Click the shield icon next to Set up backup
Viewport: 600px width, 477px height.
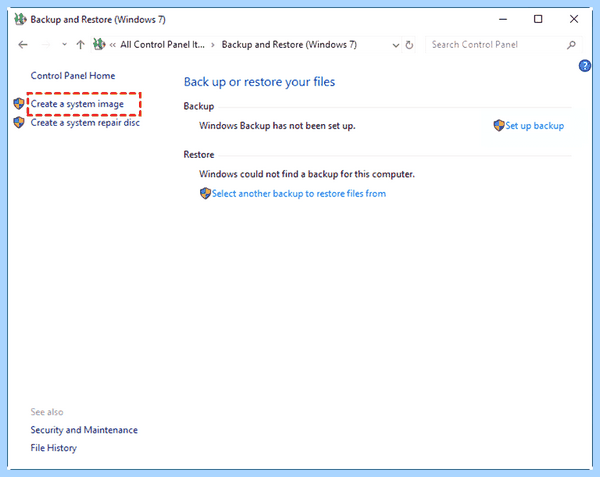coord(499,125)
